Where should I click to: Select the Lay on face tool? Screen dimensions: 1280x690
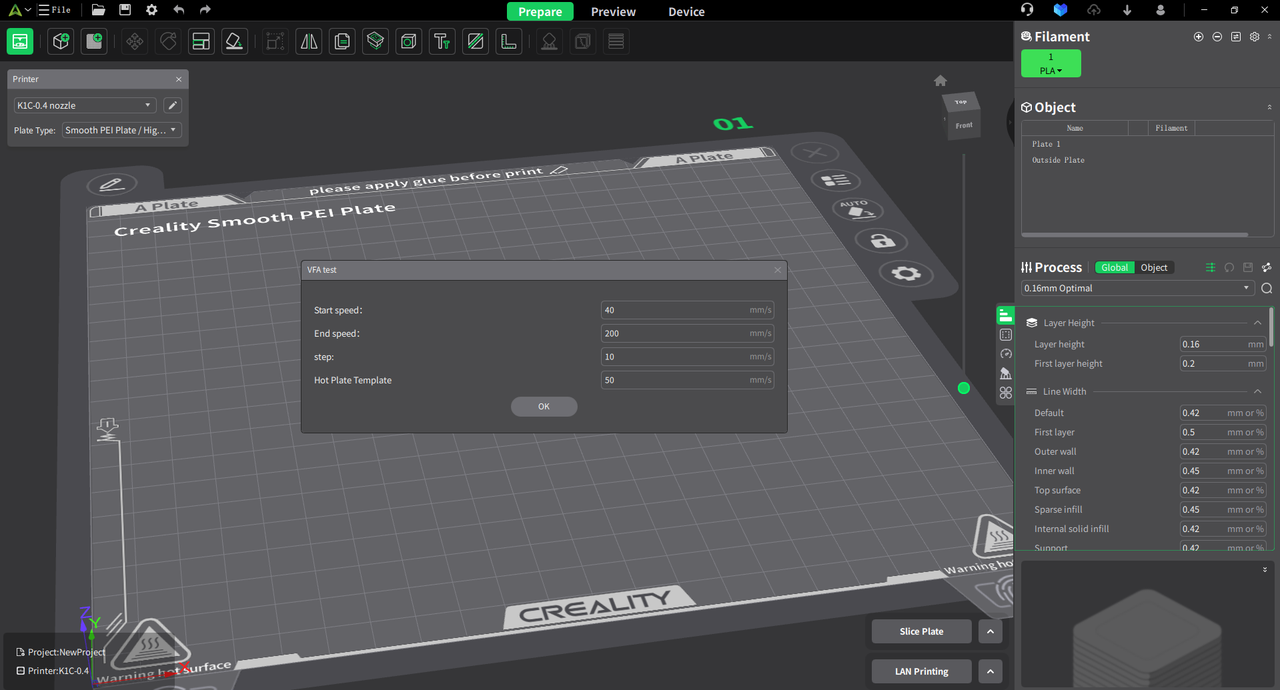(x=234, y=41)
